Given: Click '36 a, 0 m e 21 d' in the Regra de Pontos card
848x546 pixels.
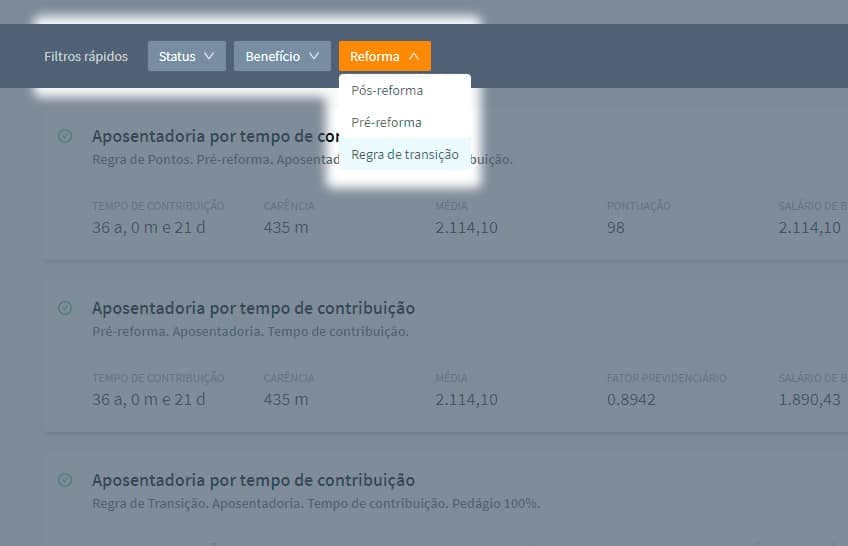Looking at the screenshot, I should click(x=149, y=228).
